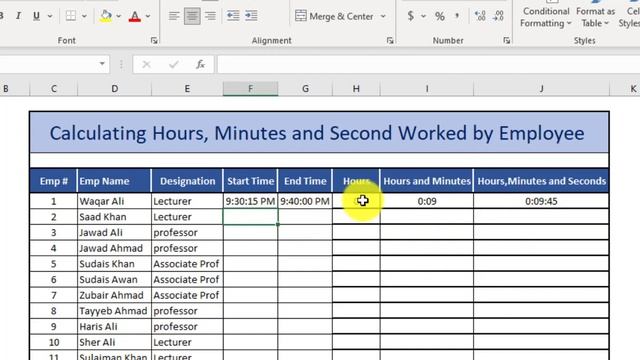Open font color dropdown arrow
Image resolution: width=640 pixels, height=360 pixels.
pos(148,16)
